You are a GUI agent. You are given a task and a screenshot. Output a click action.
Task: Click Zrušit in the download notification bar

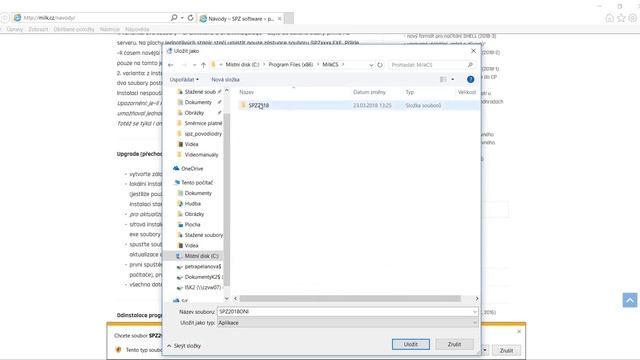[x=506, y=350]
